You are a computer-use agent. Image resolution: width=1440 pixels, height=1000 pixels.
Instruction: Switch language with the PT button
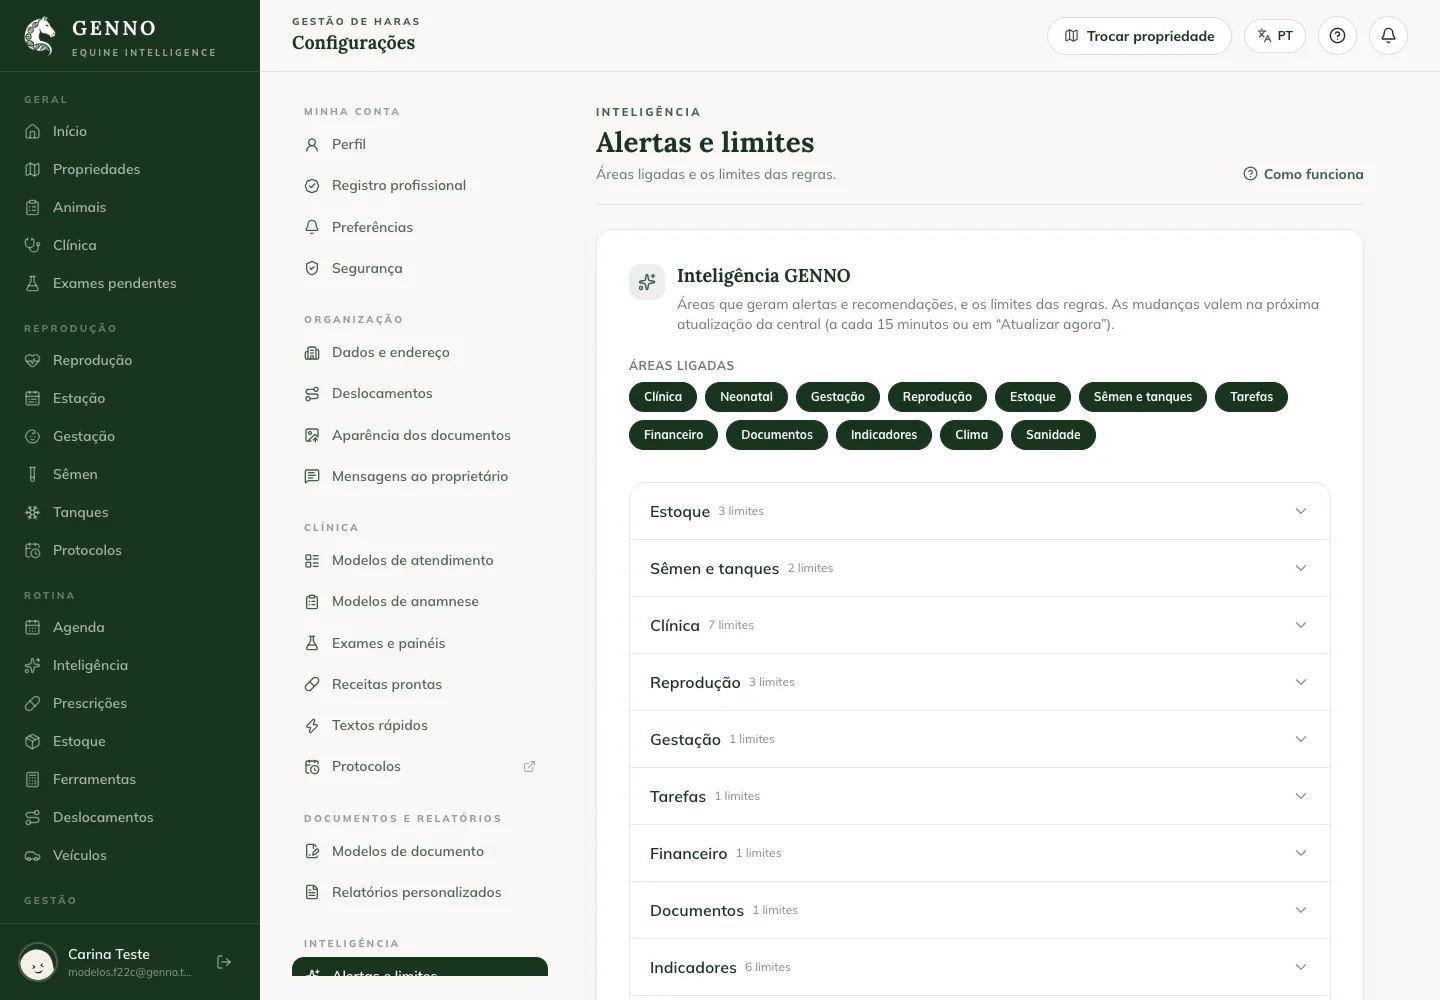point(1275,36)
